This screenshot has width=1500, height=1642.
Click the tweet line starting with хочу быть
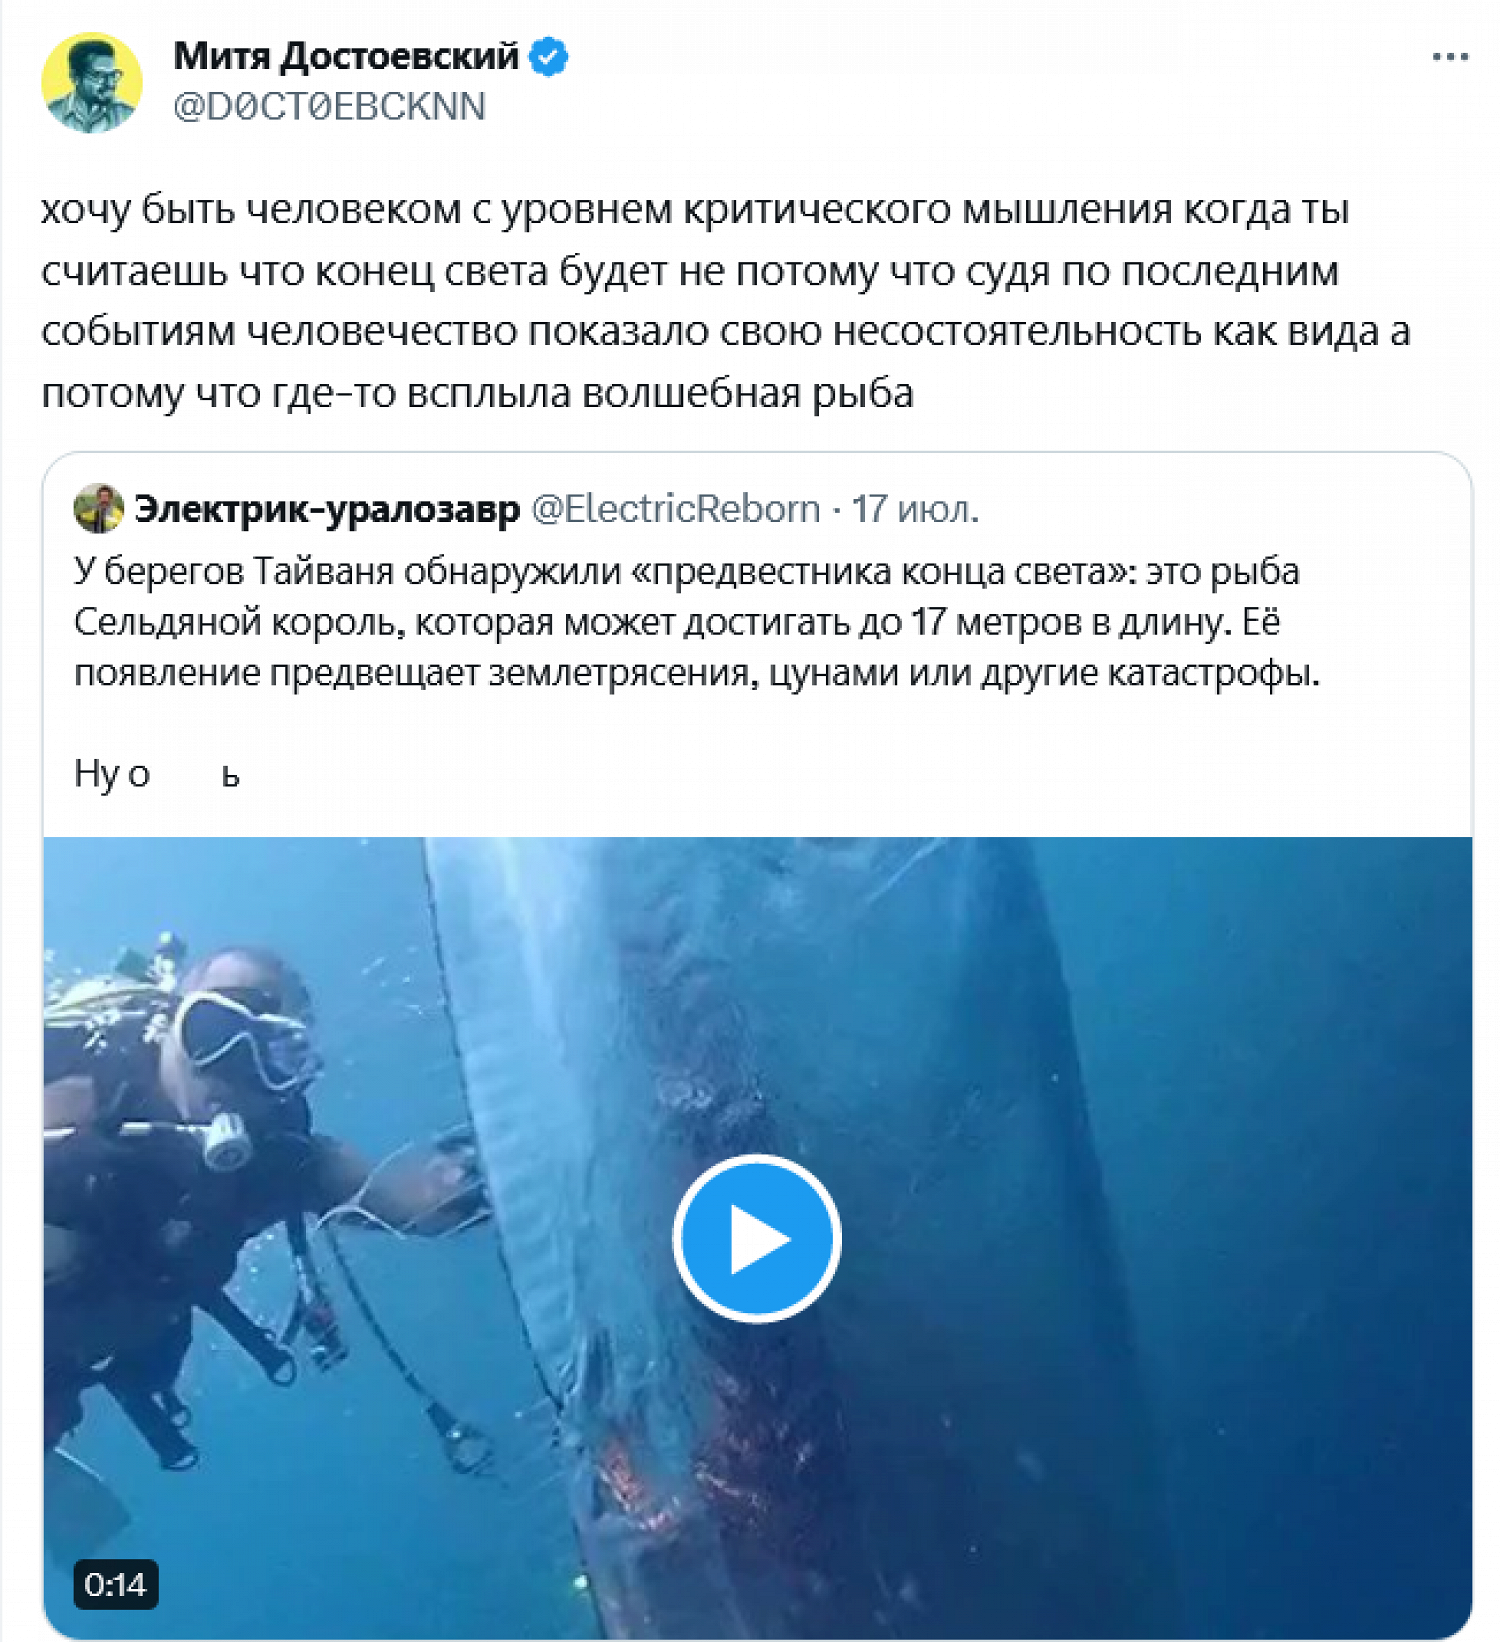point(695,210)
